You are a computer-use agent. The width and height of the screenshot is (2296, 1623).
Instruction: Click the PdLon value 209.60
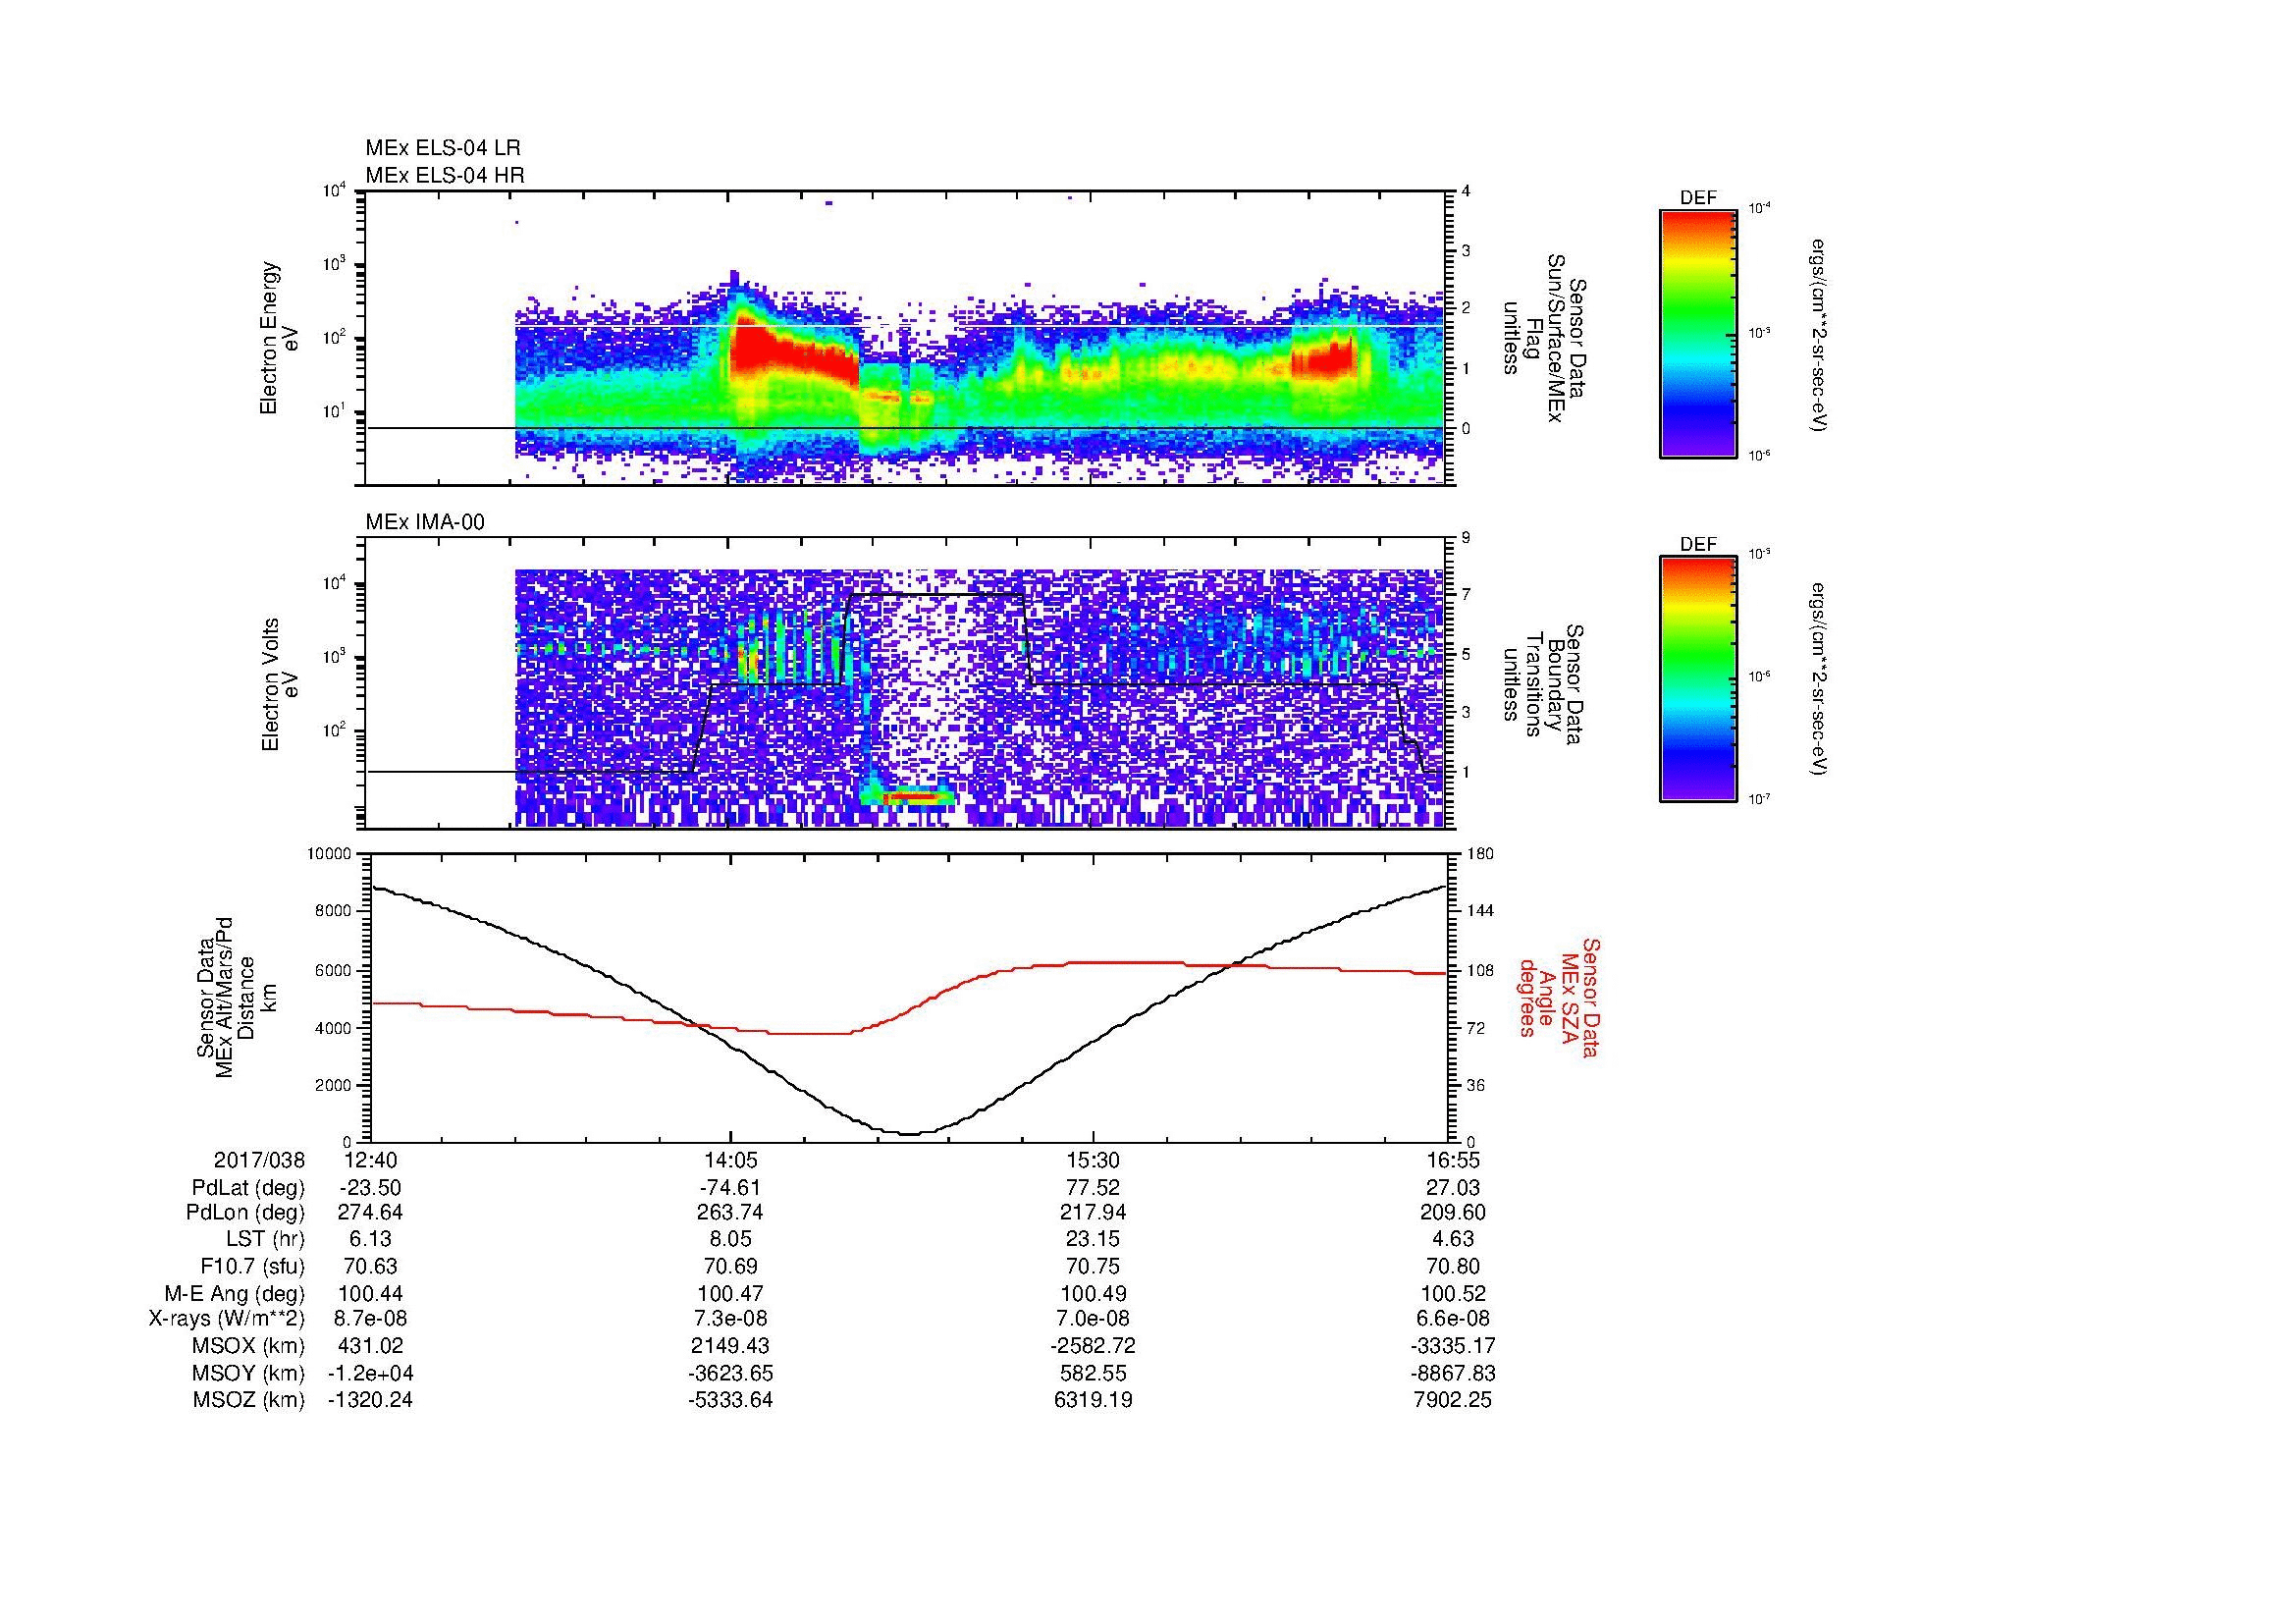tap(1454, 1213)
